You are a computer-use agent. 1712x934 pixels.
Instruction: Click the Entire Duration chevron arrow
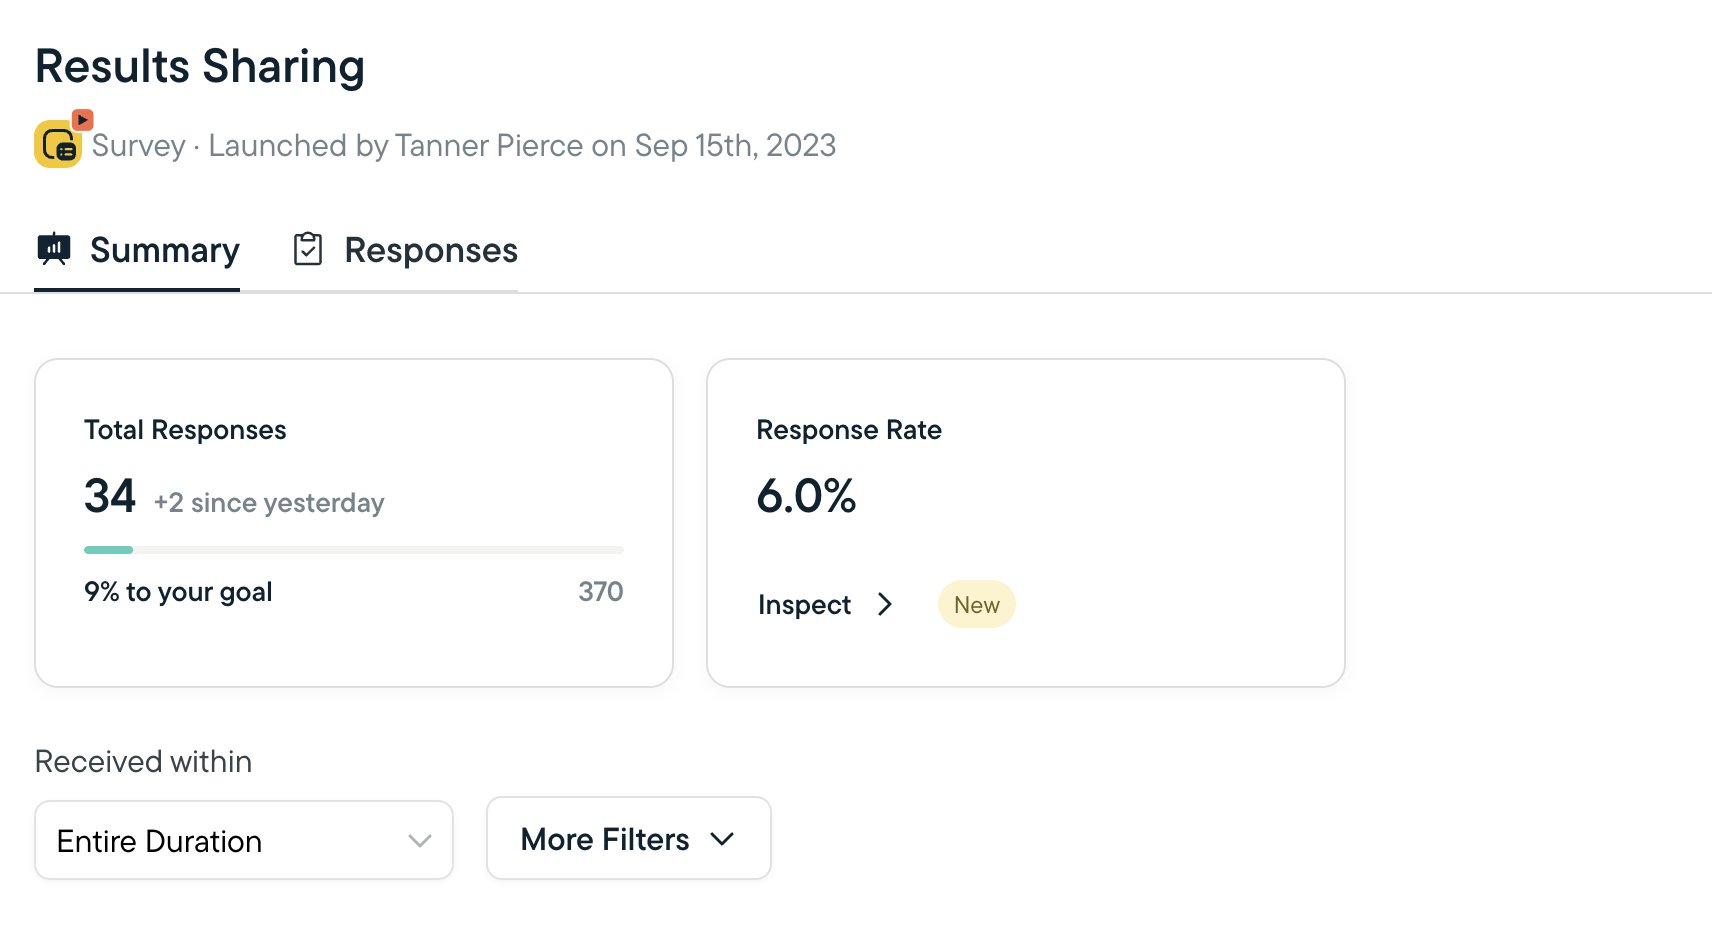coord(420,841)
